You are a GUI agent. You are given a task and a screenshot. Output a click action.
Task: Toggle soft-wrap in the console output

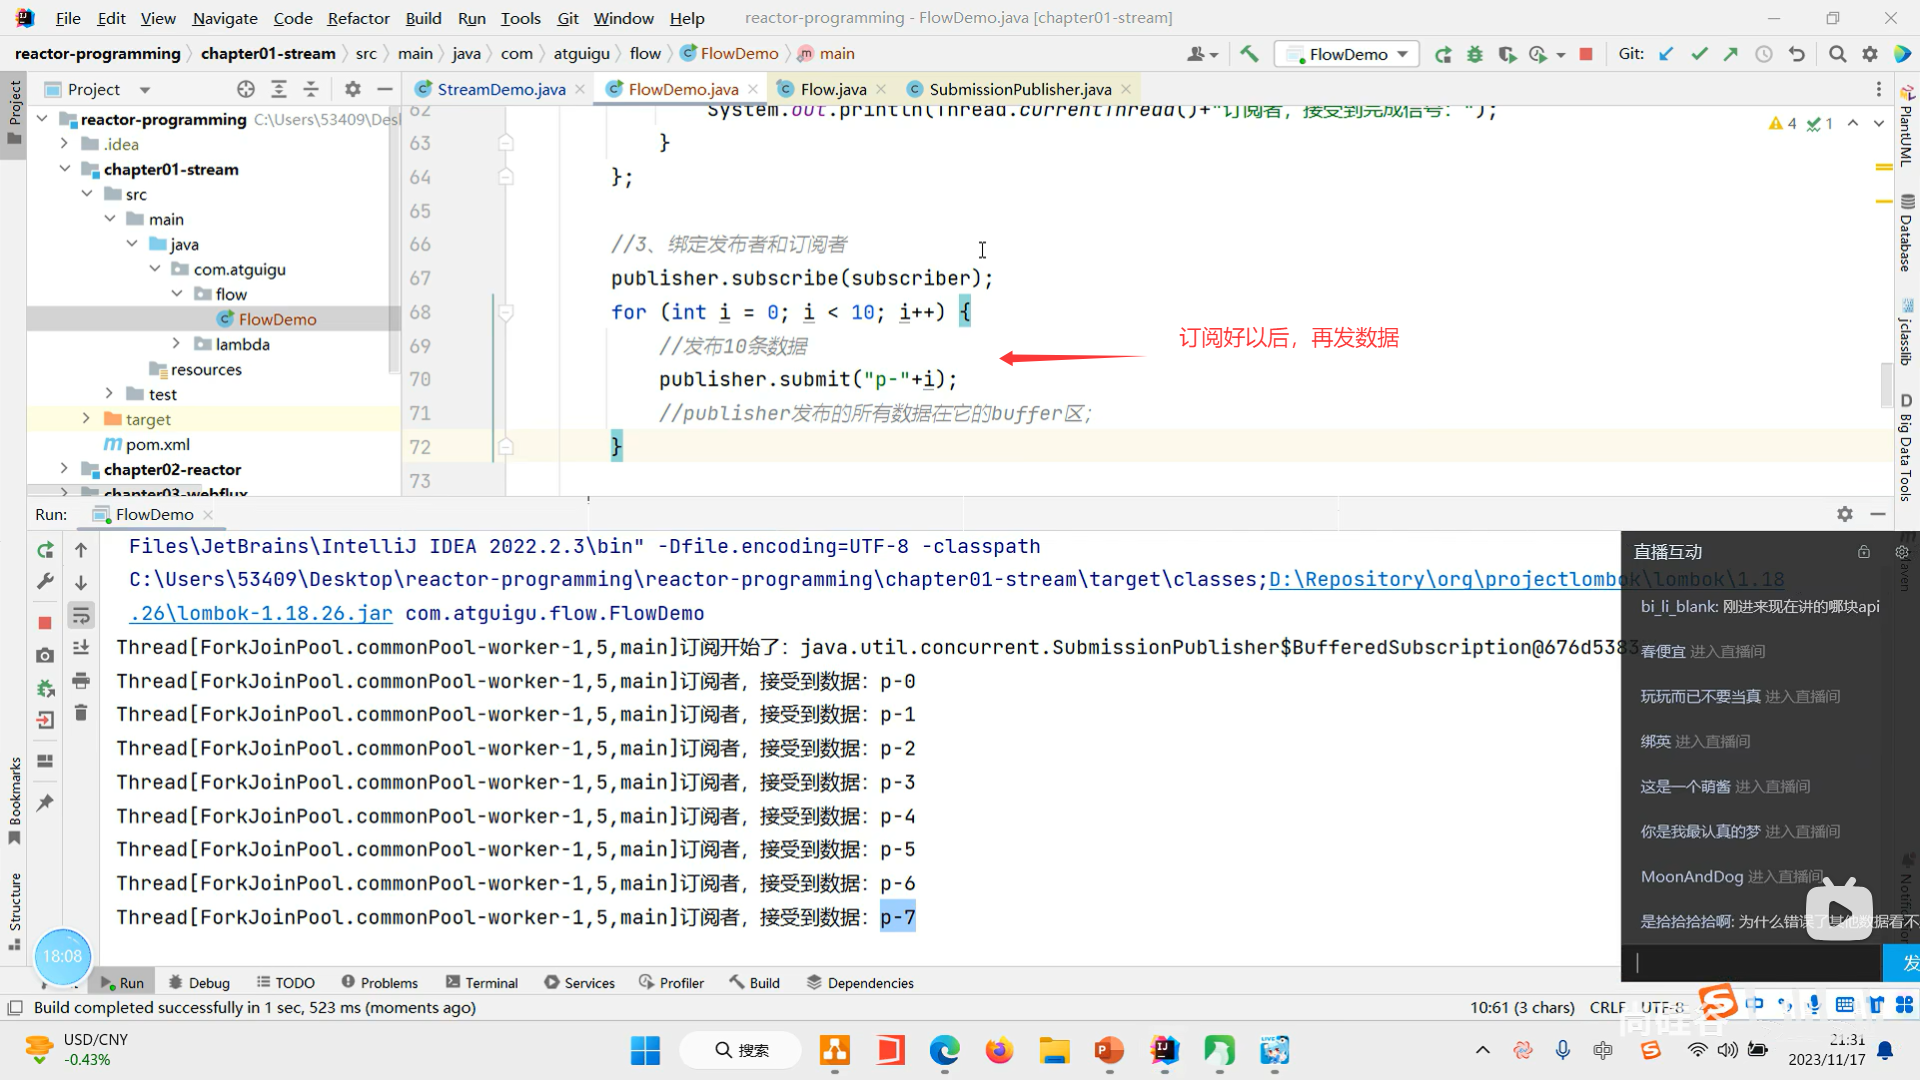pyautogui.click(x=81, y=615)
